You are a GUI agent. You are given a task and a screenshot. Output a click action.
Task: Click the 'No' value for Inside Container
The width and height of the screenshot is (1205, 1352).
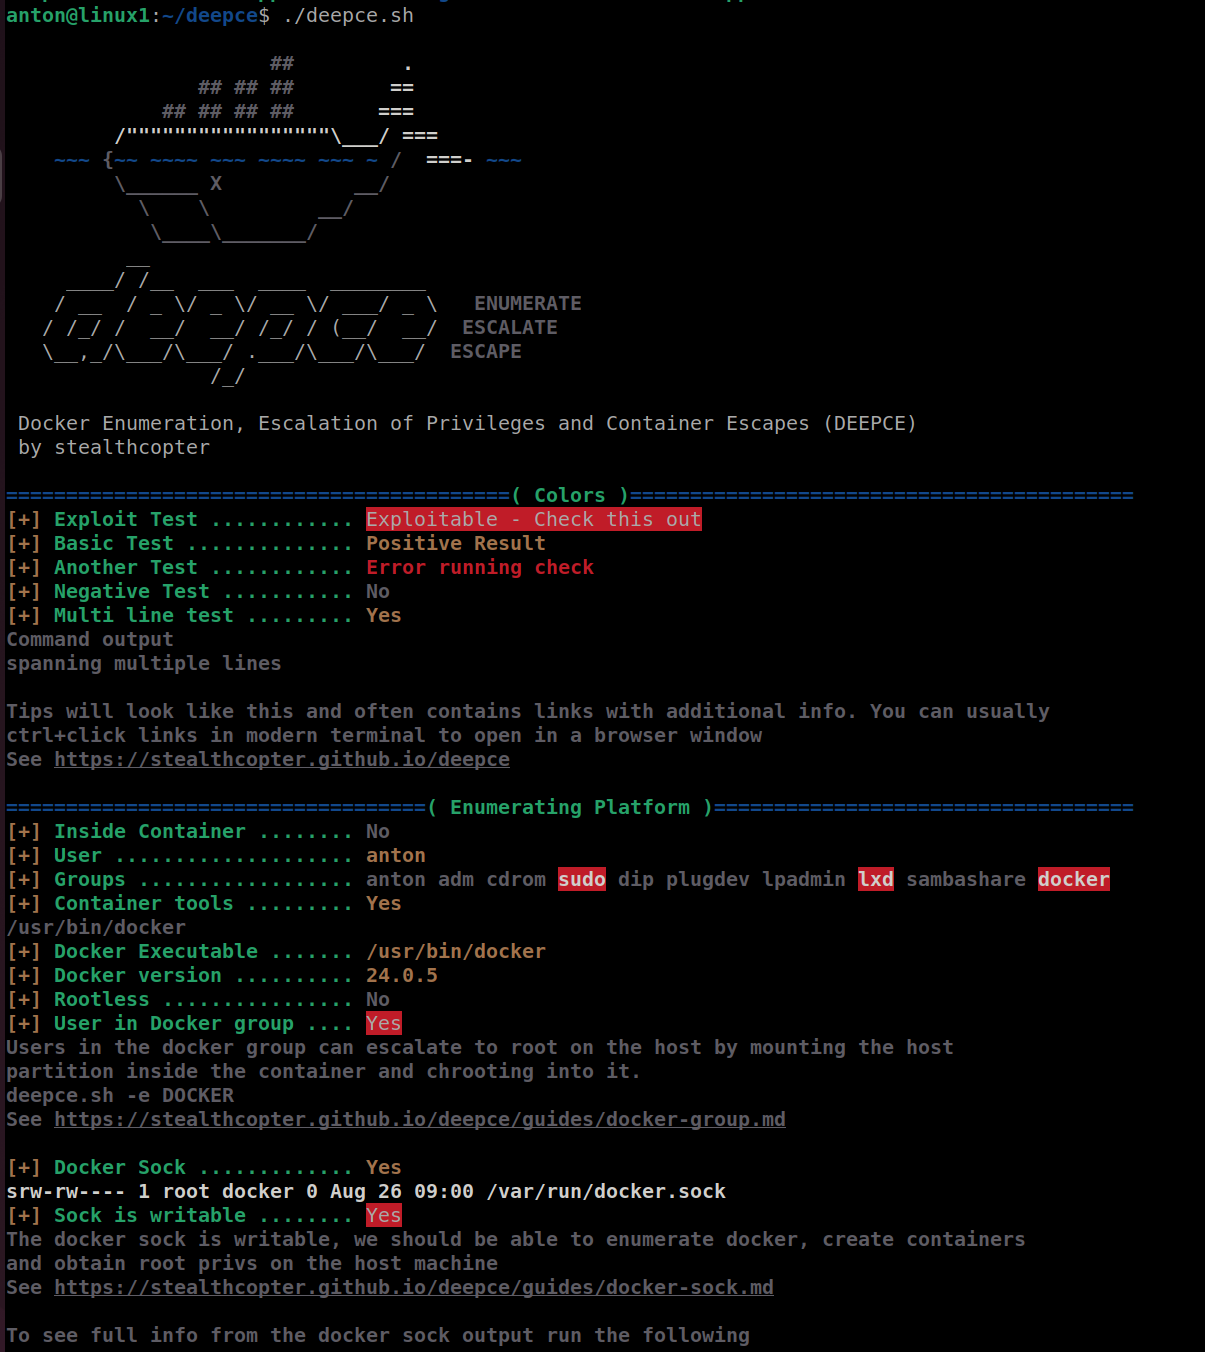(x=378, y=832)
